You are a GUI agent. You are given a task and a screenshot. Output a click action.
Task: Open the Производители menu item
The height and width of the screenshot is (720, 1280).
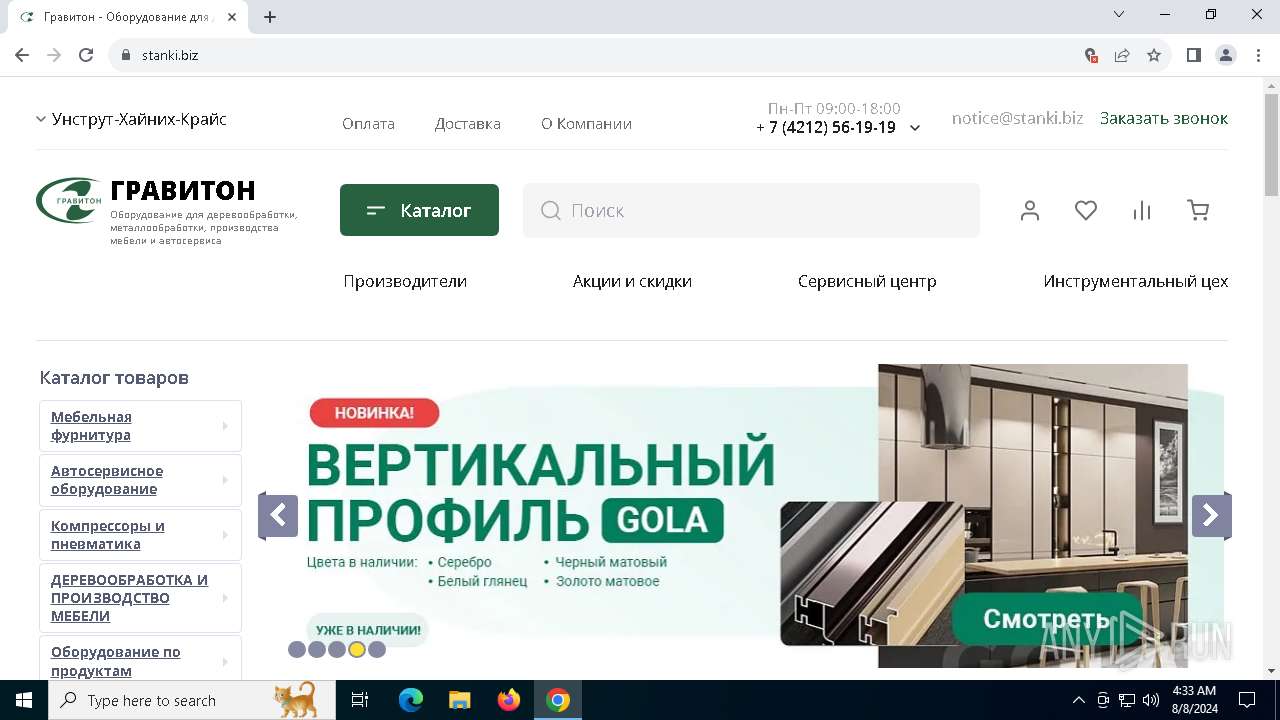click(405, 281)
